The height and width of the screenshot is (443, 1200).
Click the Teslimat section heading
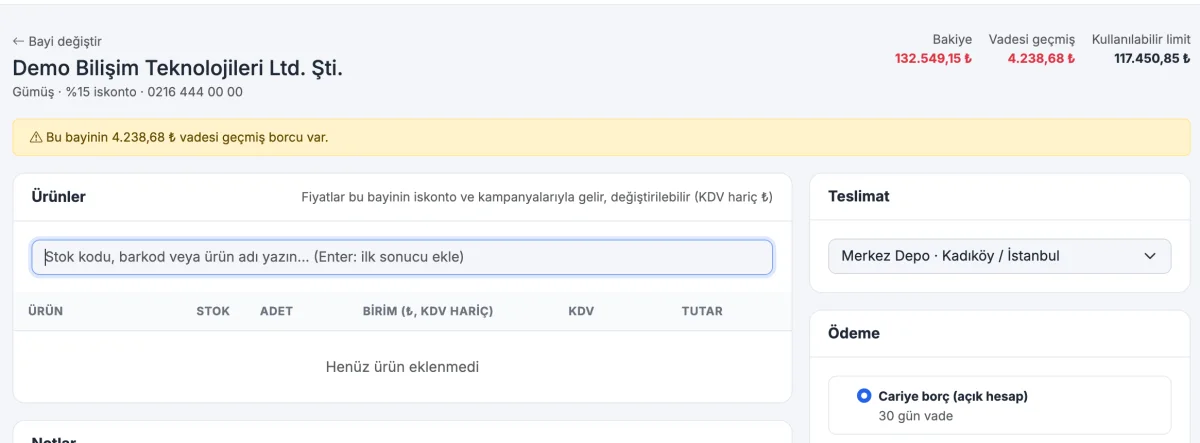859,197
